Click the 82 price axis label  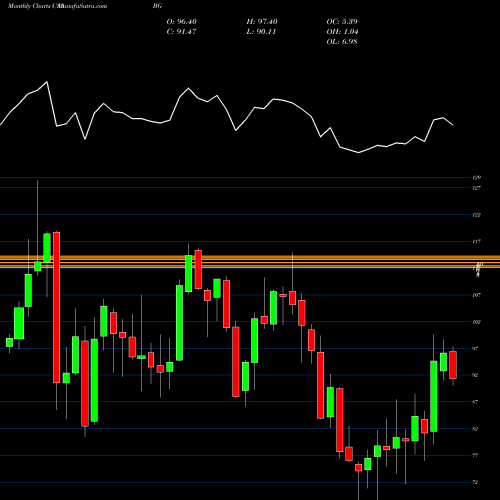click(475, 429)
